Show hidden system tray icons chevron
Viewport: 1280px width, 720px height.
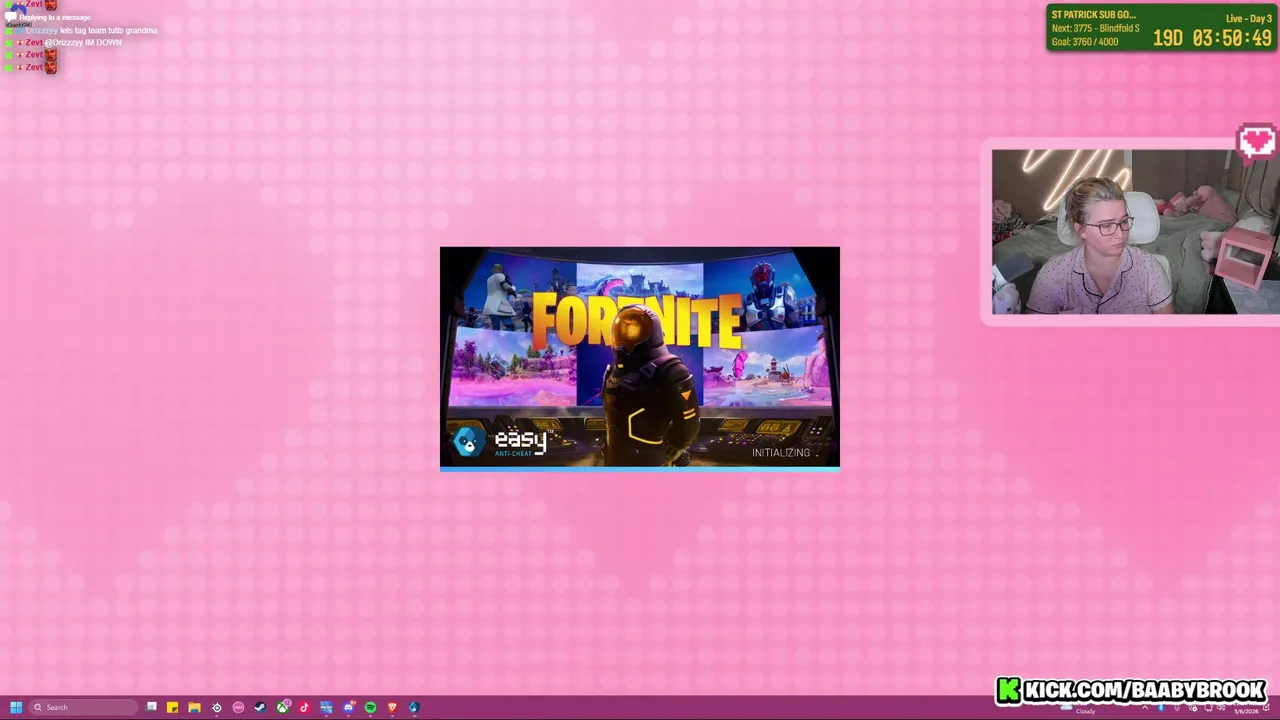(x=1145, y=708)
